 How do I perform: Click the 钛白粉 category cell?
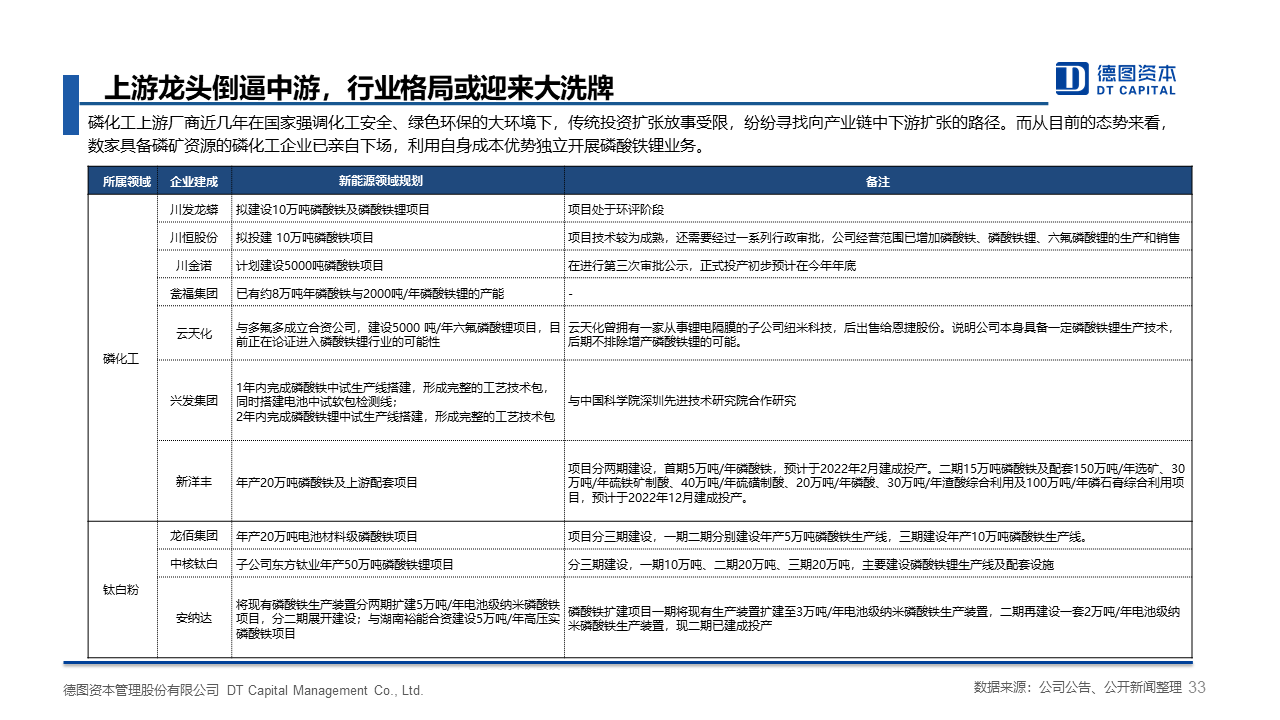122,590
